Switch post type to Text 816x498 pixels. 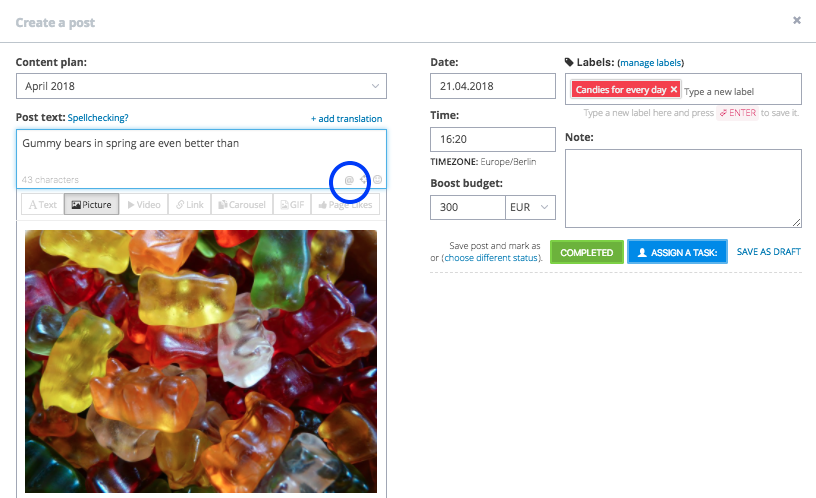(x=43, y=205)
